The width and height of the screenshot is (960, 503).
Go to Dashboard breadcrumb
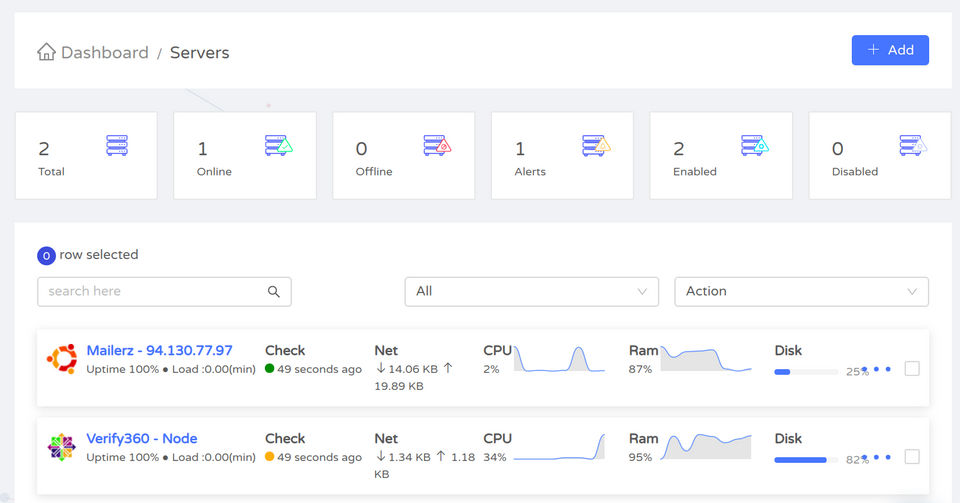click(x=104, y=52)
